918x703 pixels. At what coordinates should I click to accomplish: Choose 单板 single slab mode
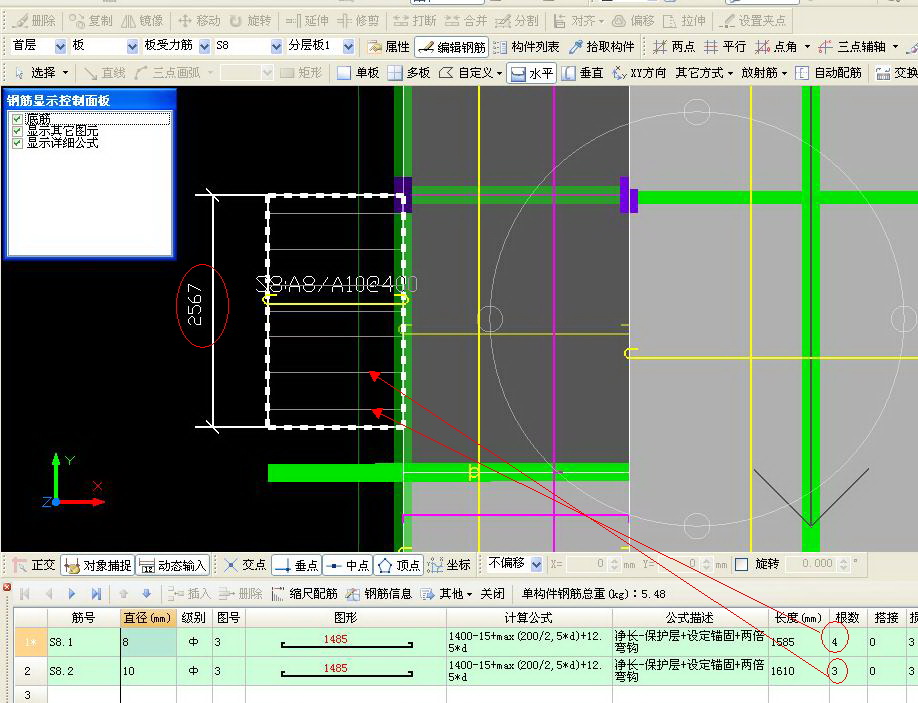(x=358, y=73)
